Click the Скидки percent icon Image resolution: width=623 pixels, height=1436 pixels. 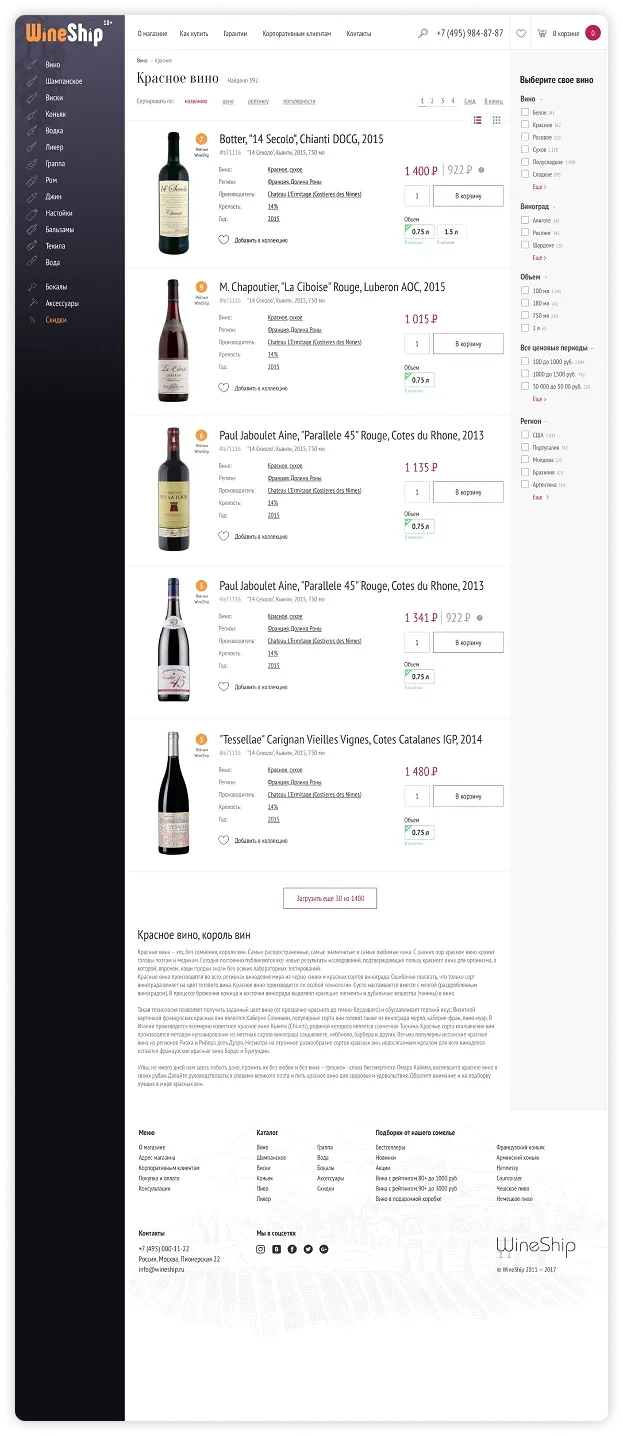[x=34, y=320]
